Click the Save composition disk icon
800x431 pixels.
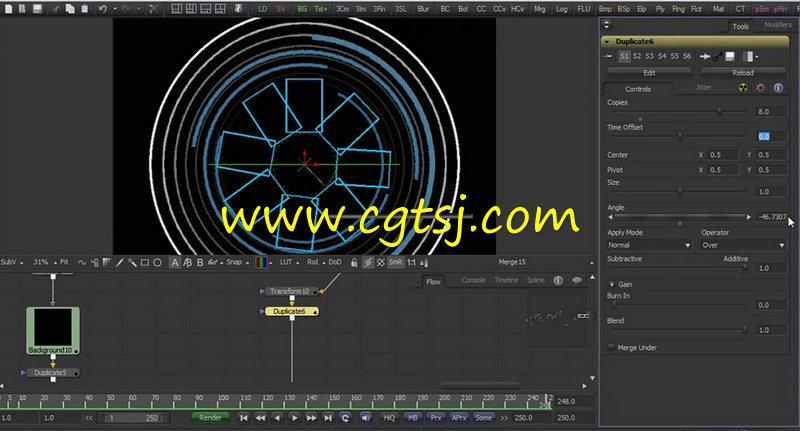tap(37, 9)
